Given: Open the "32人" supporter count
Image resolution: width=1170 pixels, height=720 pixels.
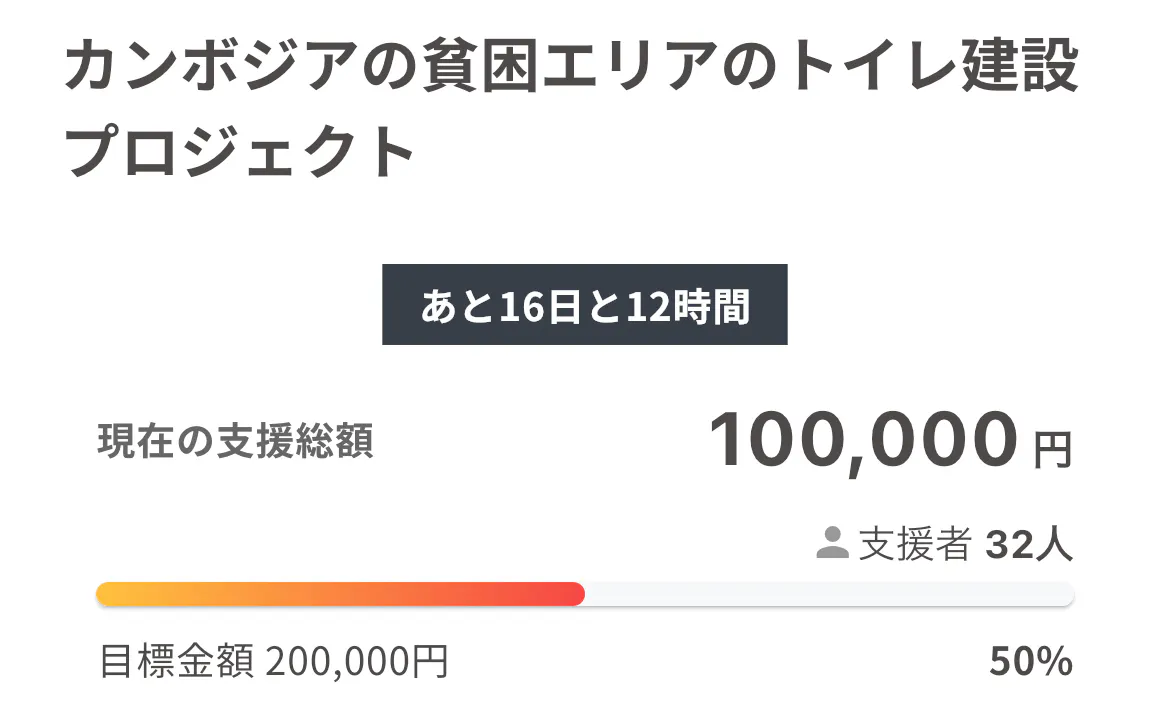Looking at the screenshot, I should click(1029, 544).
